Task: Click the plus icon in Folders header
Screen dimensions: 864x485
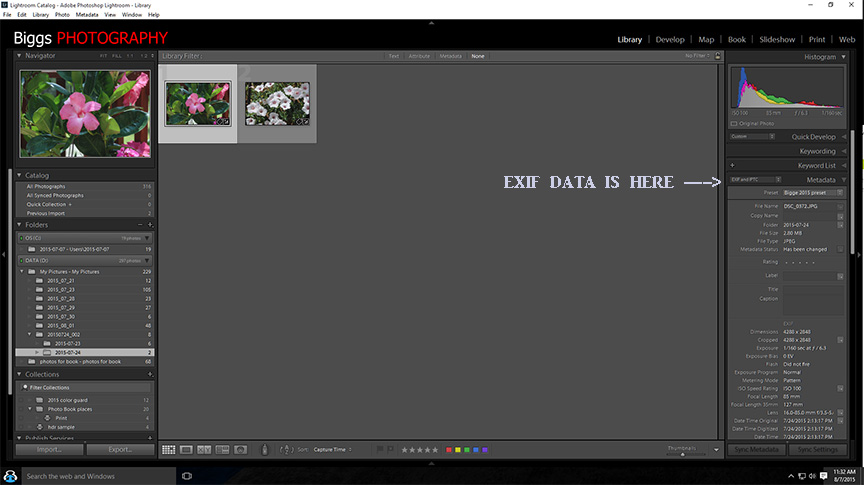Action: coord(150,225)
